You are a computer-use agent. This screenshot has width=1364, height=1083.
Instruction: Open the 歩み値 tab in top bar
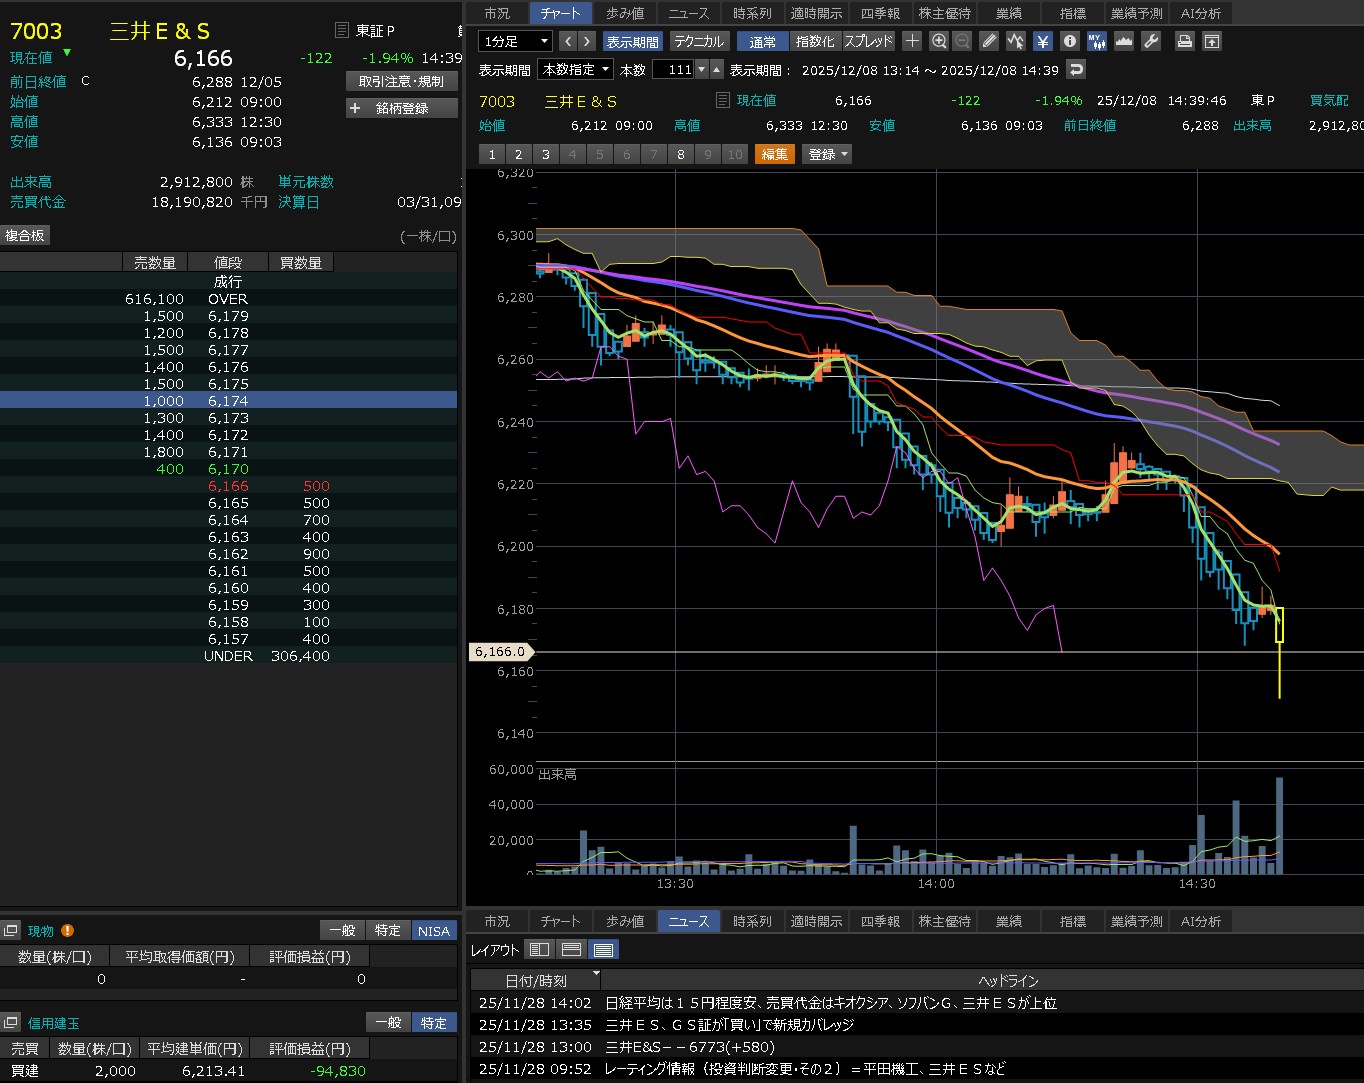click(625, 13)
